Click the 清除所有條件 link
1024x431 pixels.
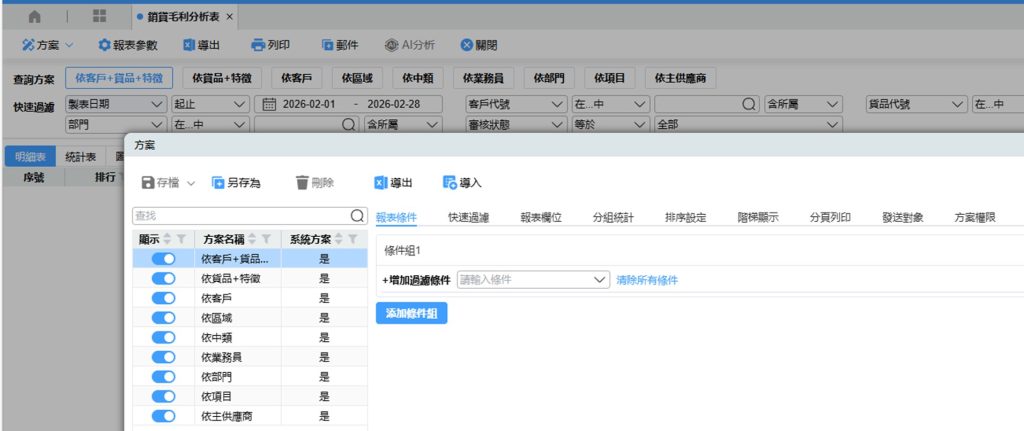(x=647, y=280)
